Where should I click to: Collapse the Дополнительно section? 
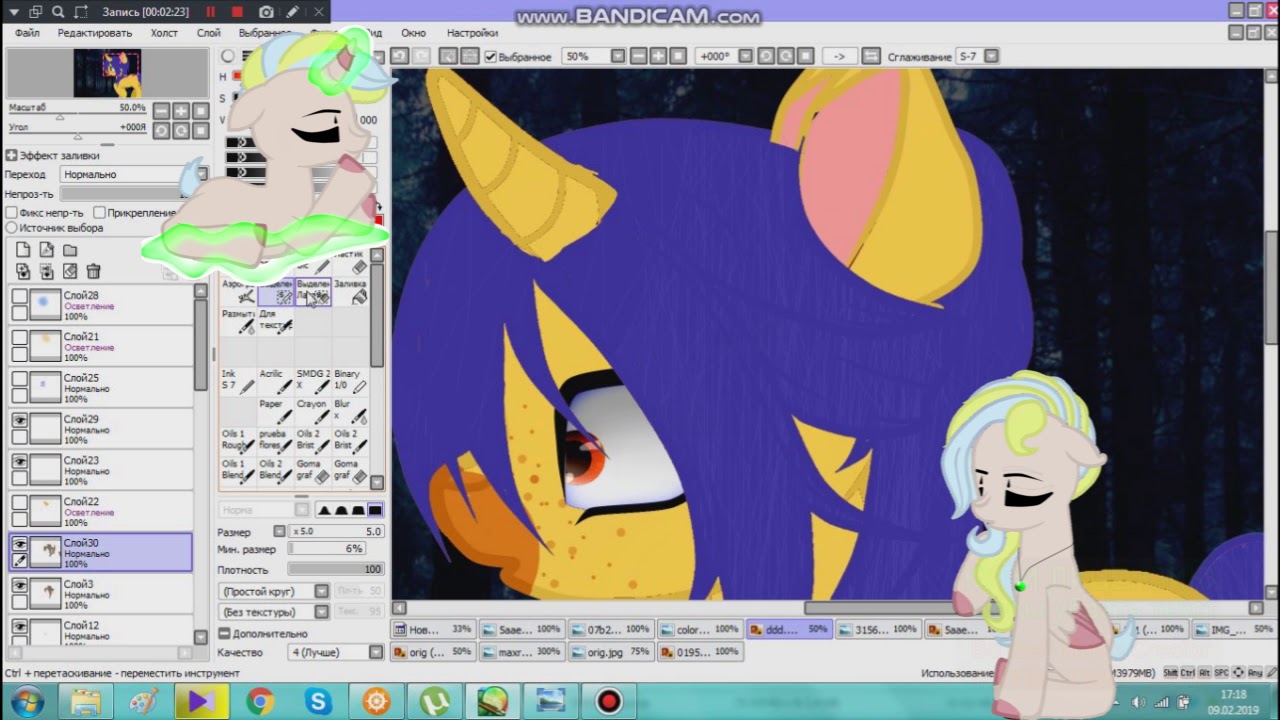click(225, 633)
